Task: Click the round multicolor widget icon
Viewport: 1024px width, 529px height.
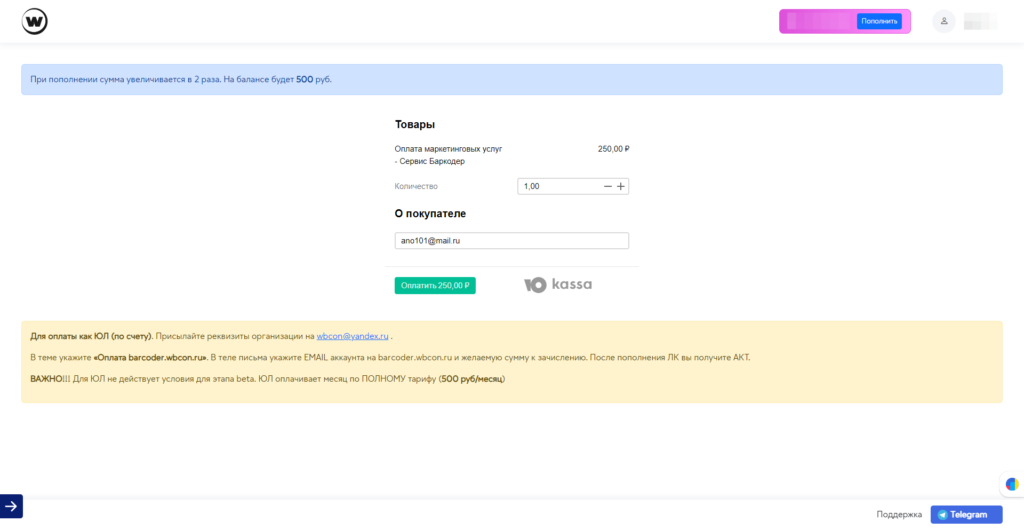Action: pos(1012,484)
